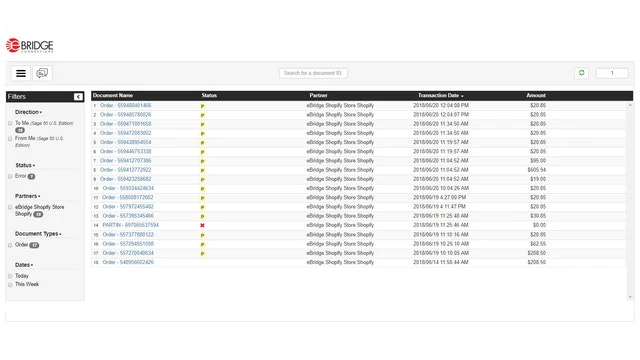Collapse the Dates filter group
Viewport: 640px width, 360px height.
[24, 265]
